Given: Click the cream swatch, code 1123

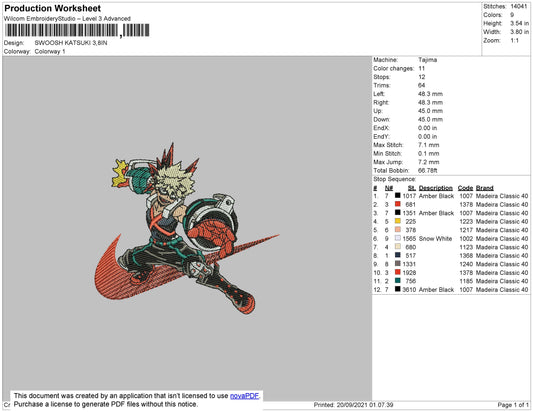Looking at the screenshot, I should click(397, 247).
